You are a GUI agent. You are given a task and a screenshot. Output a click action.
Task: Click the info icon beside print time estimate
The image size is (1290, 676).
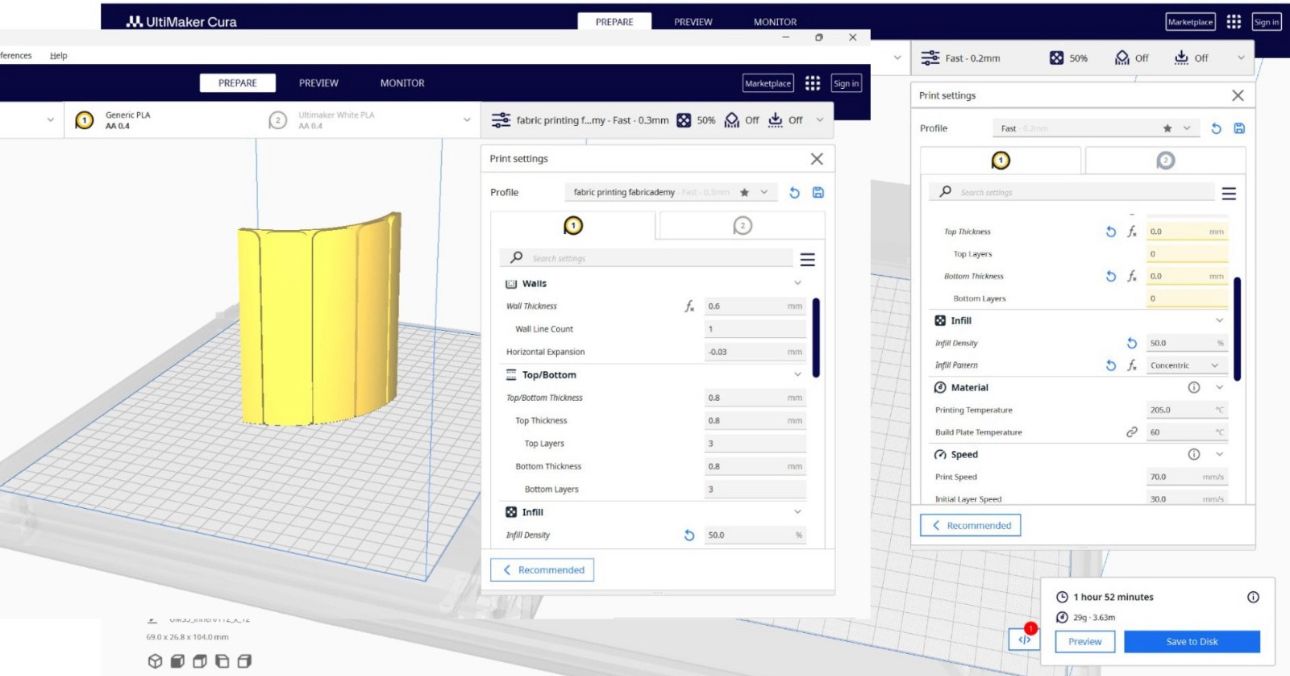click(x=1253, y=597)
